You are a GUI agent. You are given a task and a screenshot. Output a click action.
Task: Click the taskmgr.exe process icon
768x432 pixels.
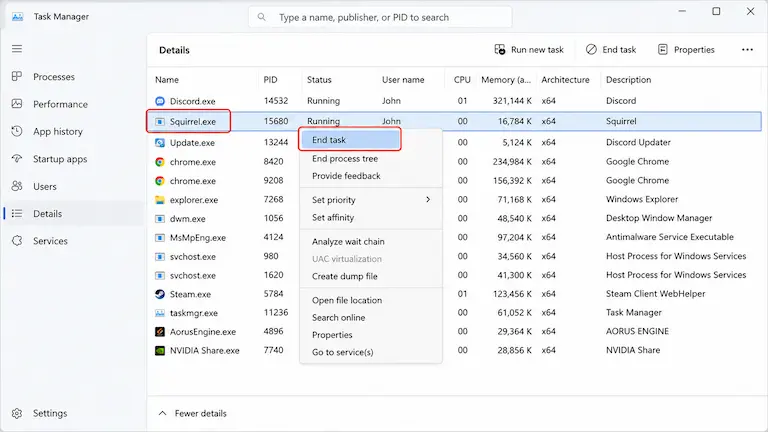coord(160,312)
